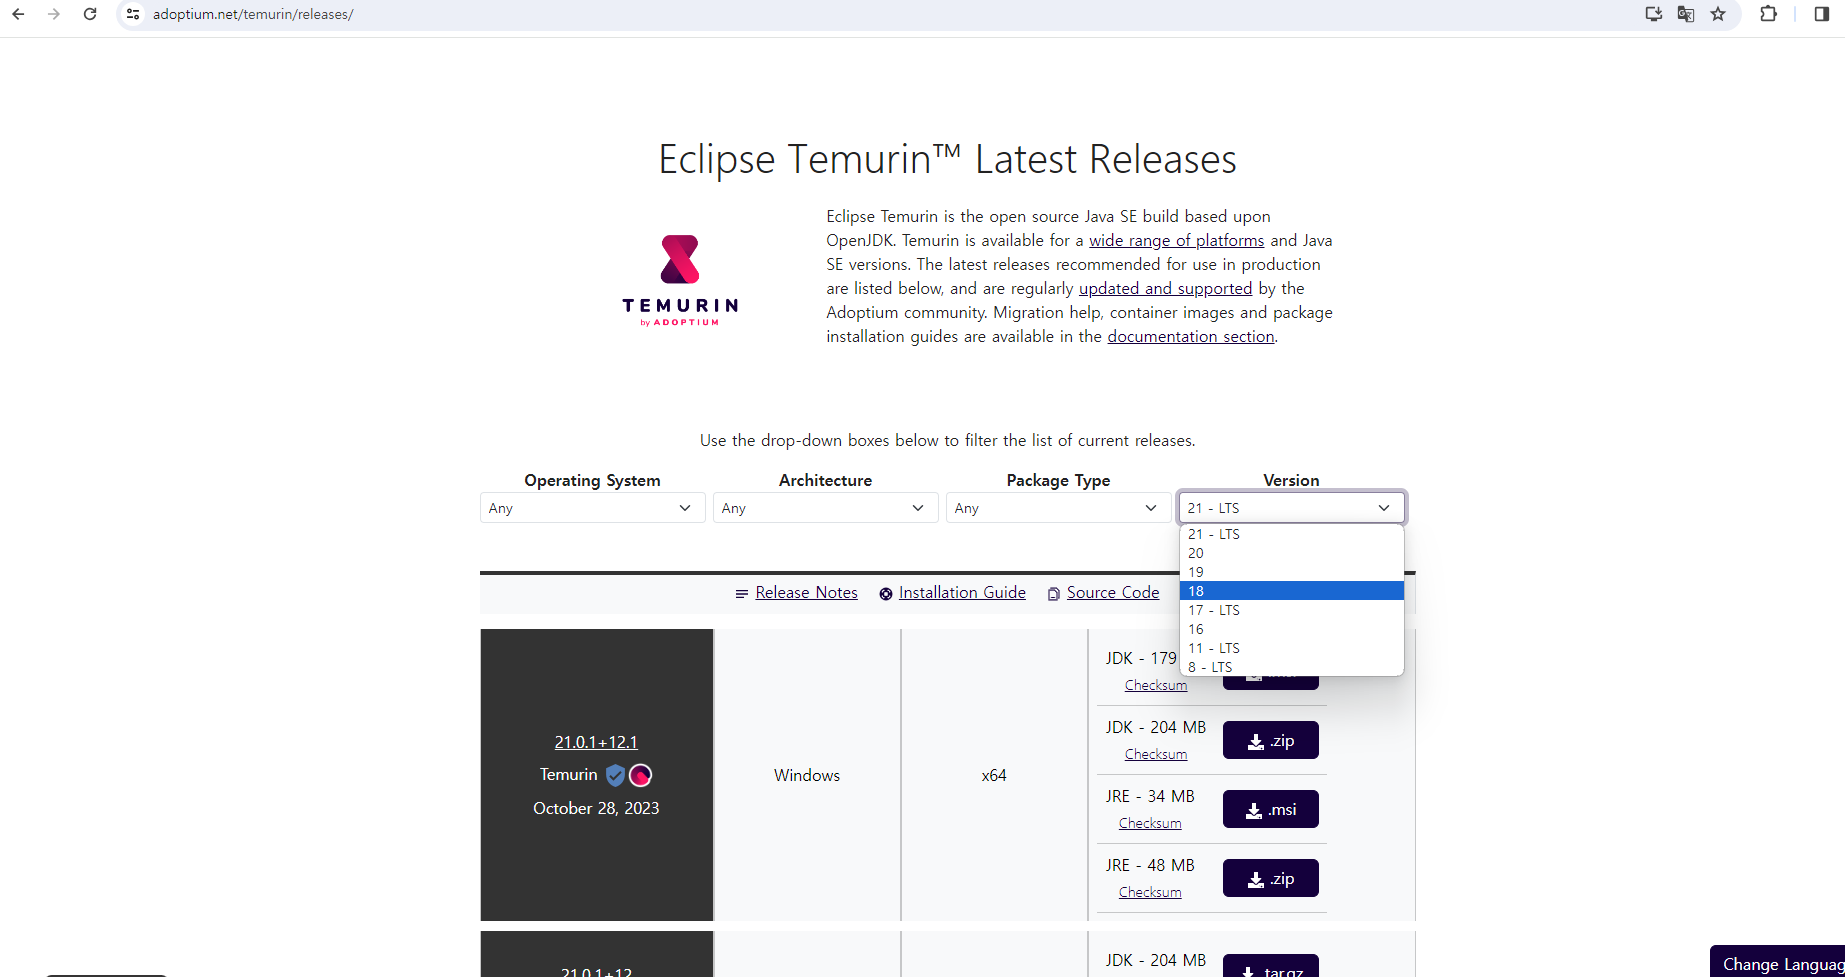Open site information icon in address bar
The width and height of the screenshot is (1845, 977).
coord(132,14)
